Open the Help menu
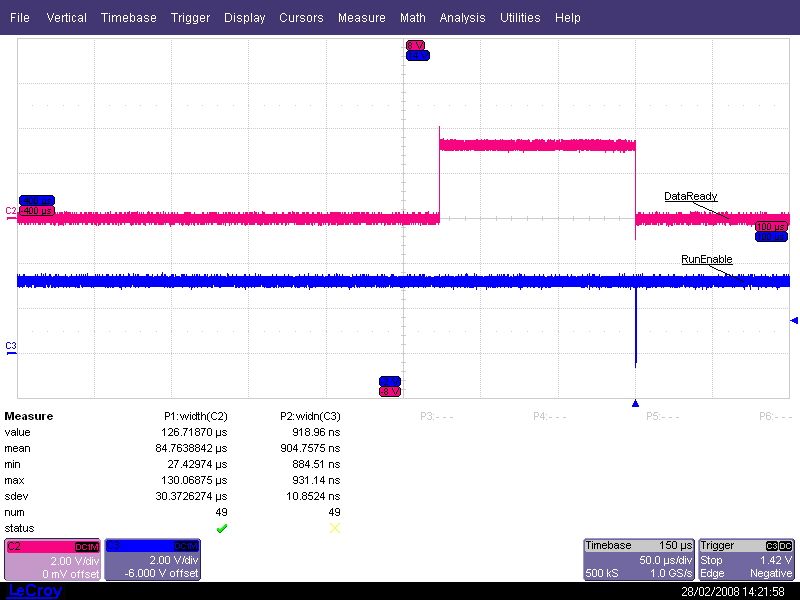Image resolution: width=800 pixels, height=600 pixels. click(x=567, y=18)
